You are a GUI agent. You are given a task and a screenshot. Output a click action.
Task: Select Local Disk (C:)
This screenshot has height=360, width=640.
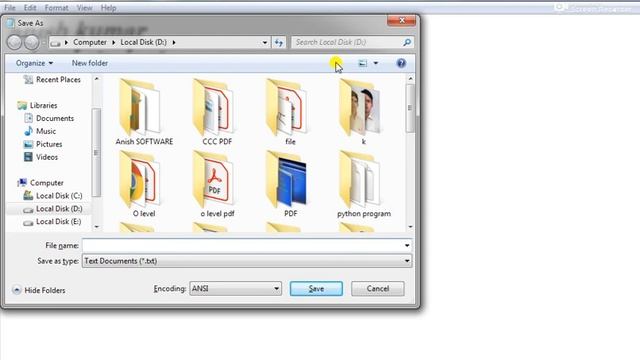click(53, 196)
